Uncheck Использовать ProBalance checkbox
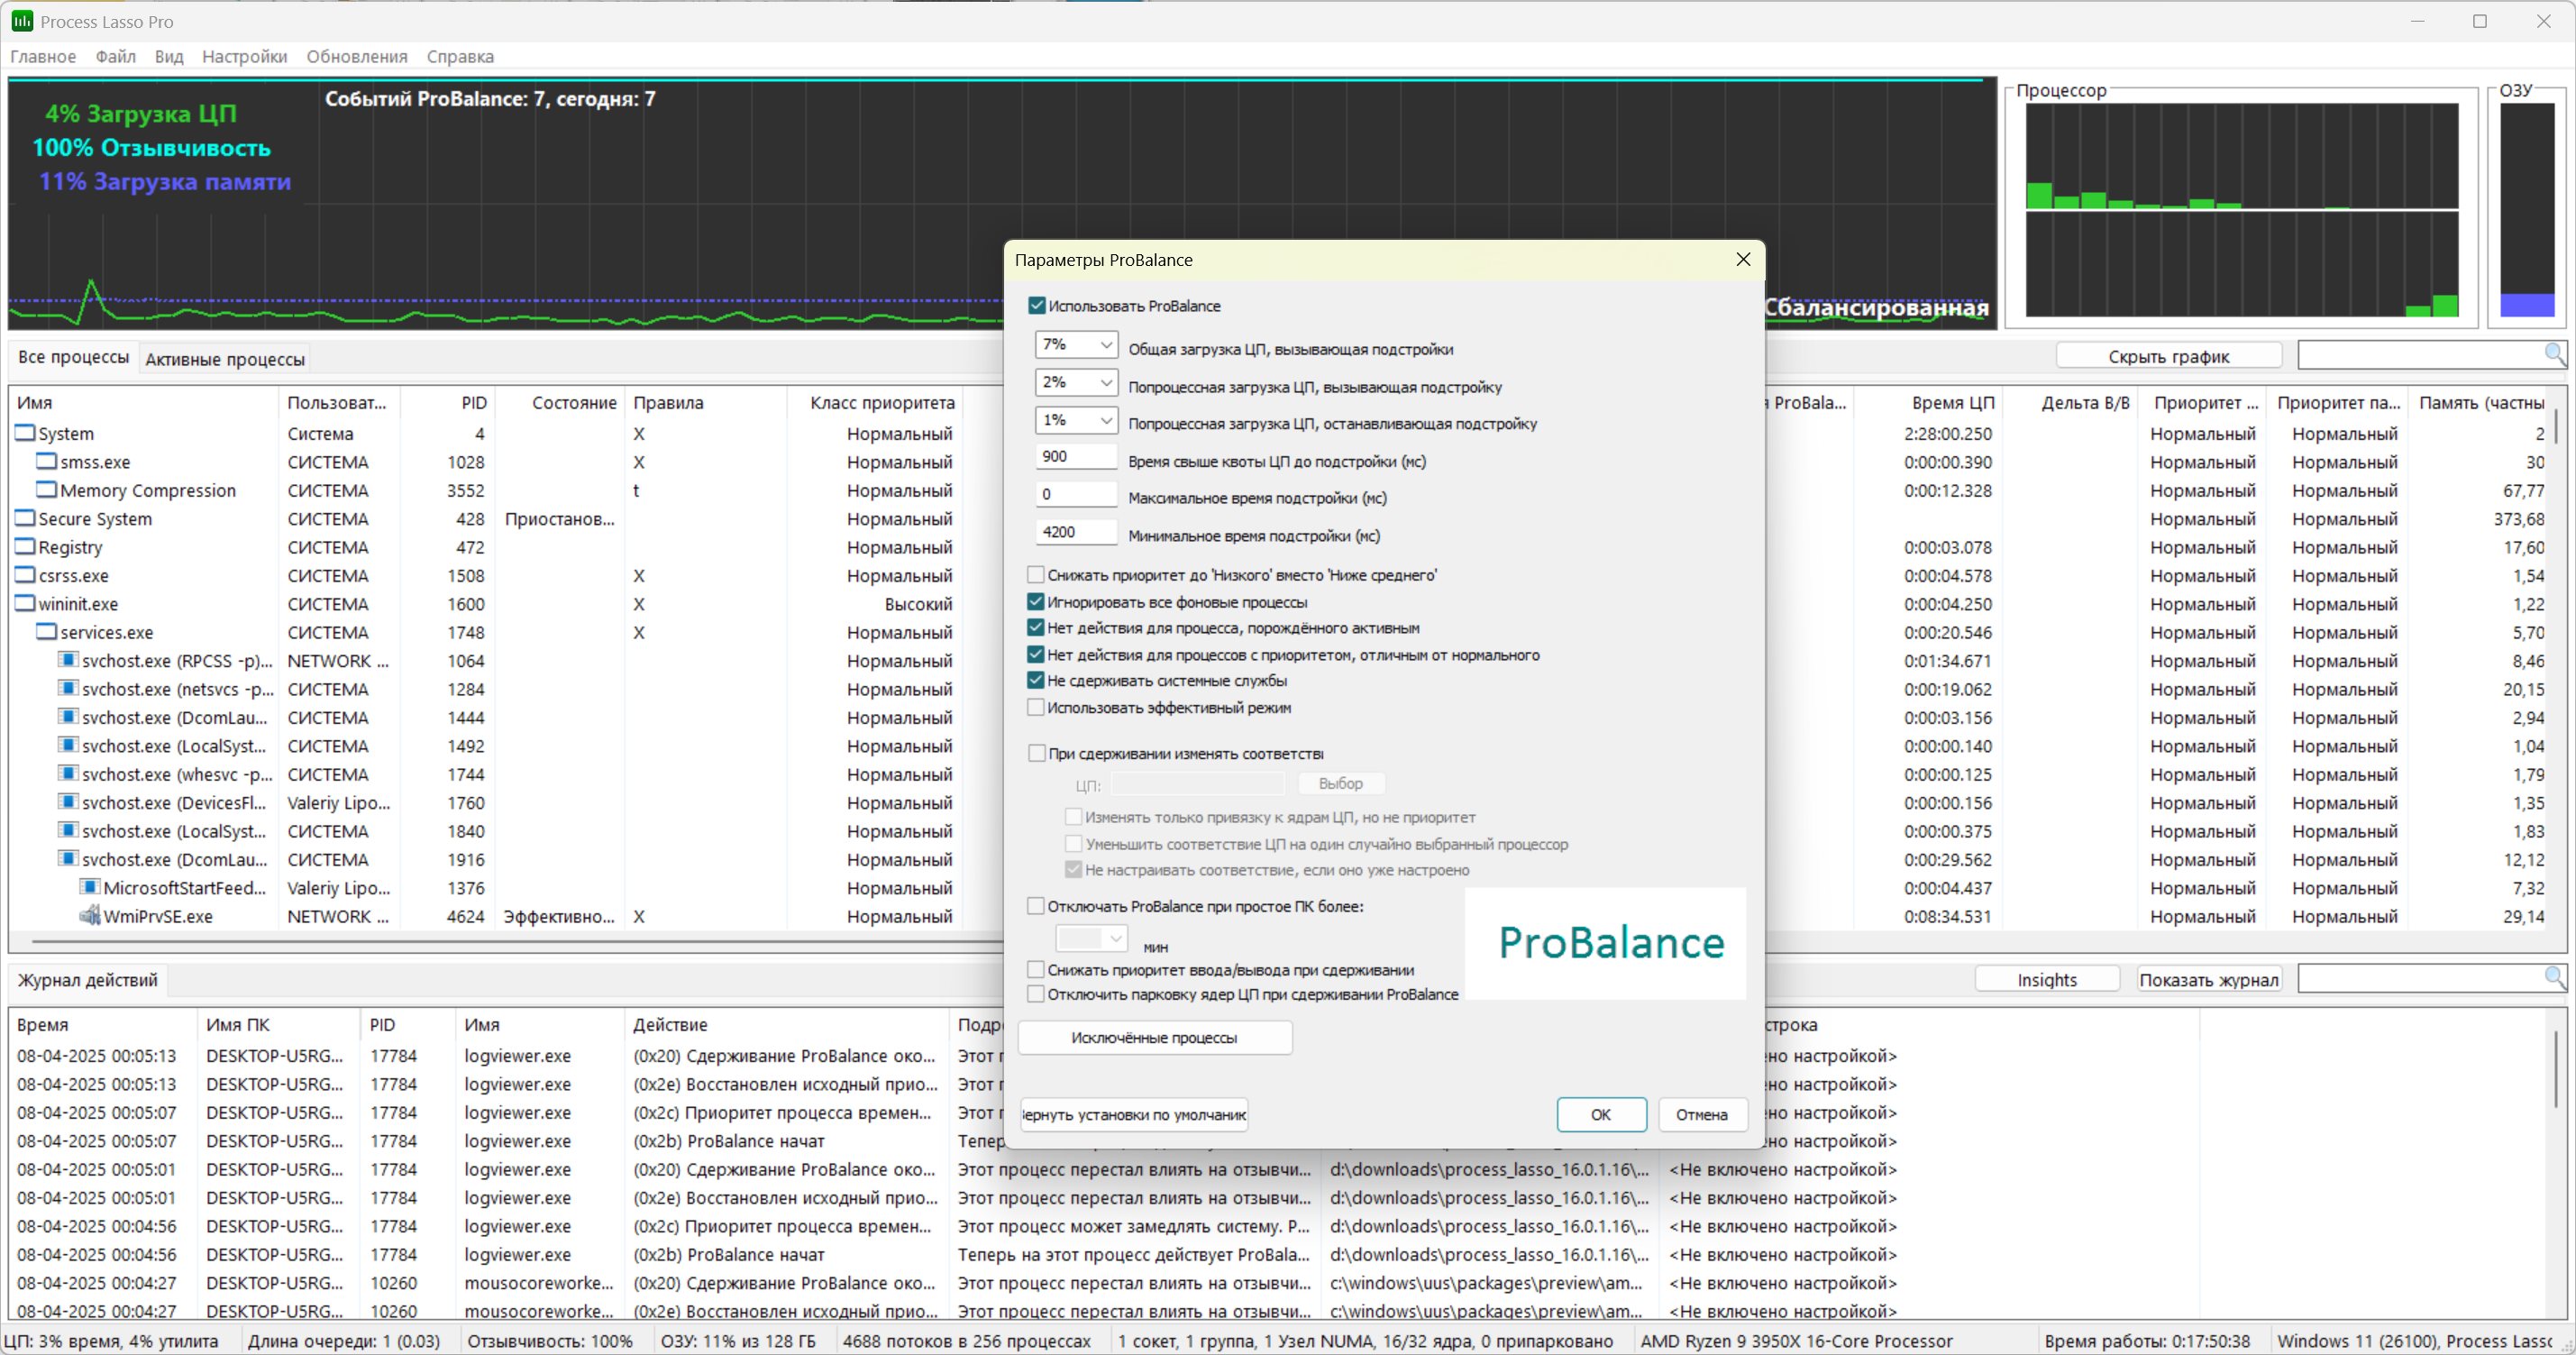 click(1037, 306)
